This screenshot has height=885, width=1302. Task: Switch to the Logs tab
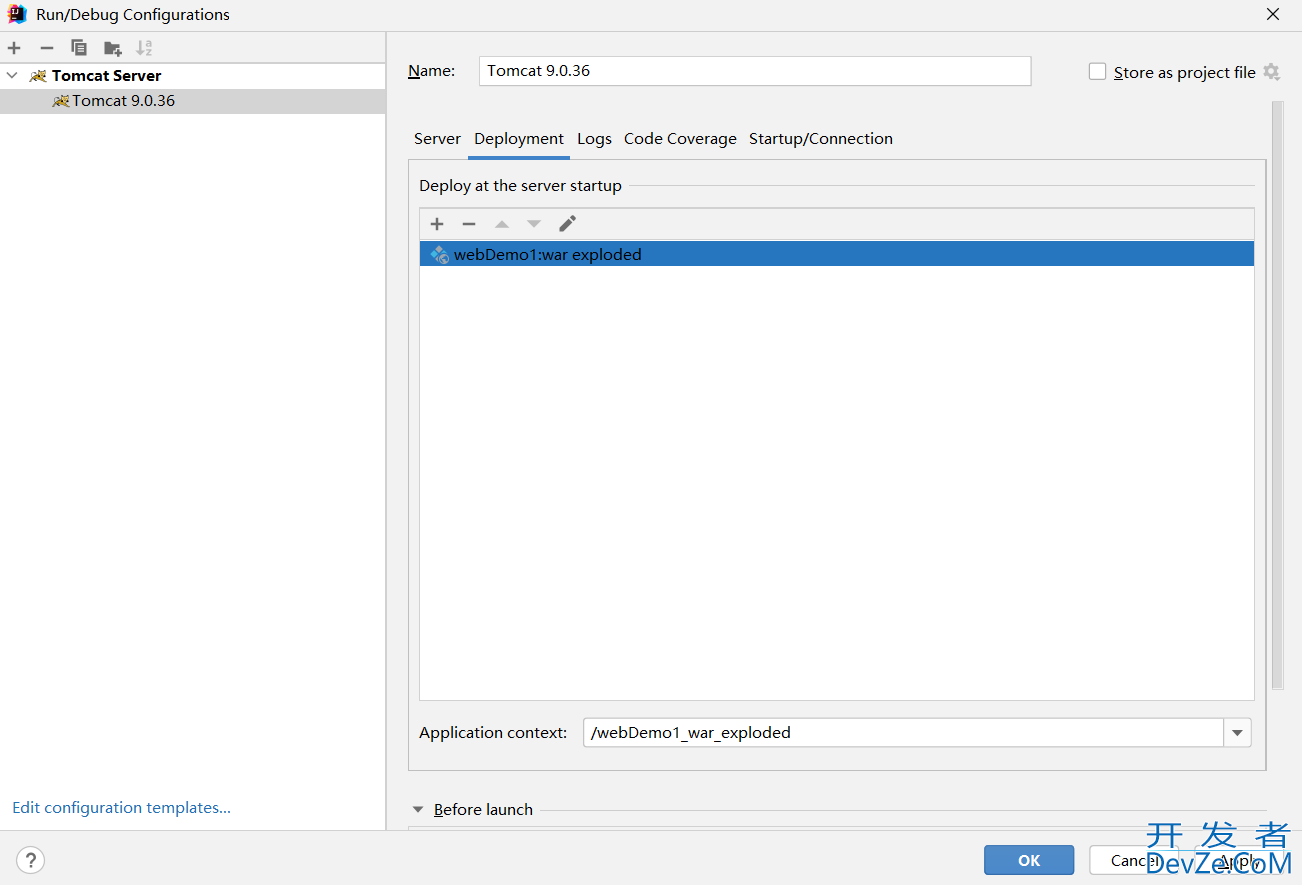point(594,139)
